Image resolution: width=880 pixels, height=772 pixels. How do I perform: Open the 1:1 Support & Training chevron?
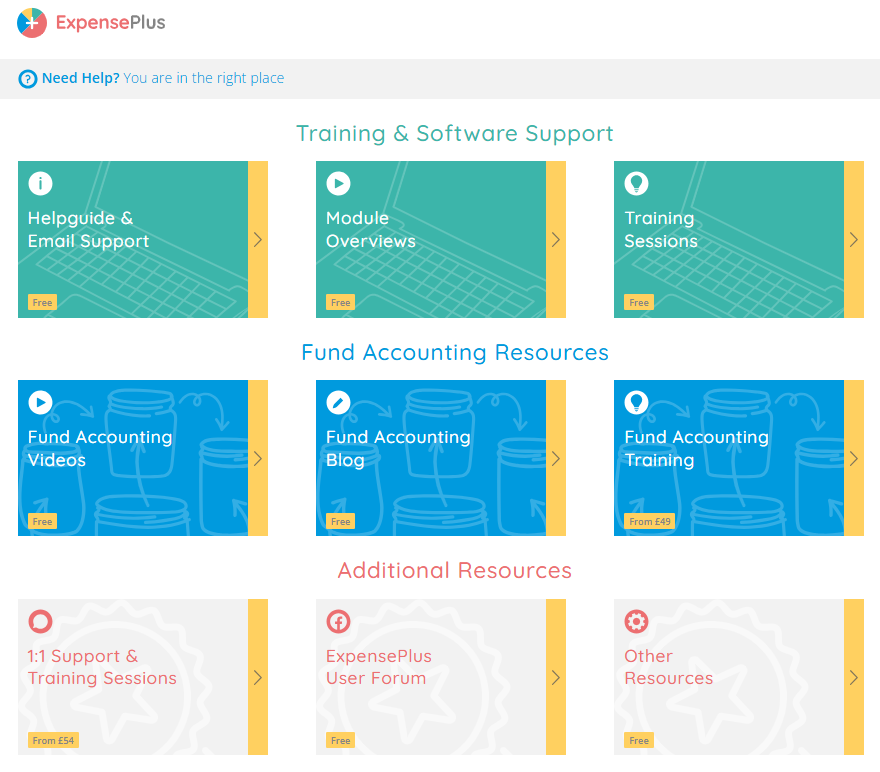pos(258,677)
